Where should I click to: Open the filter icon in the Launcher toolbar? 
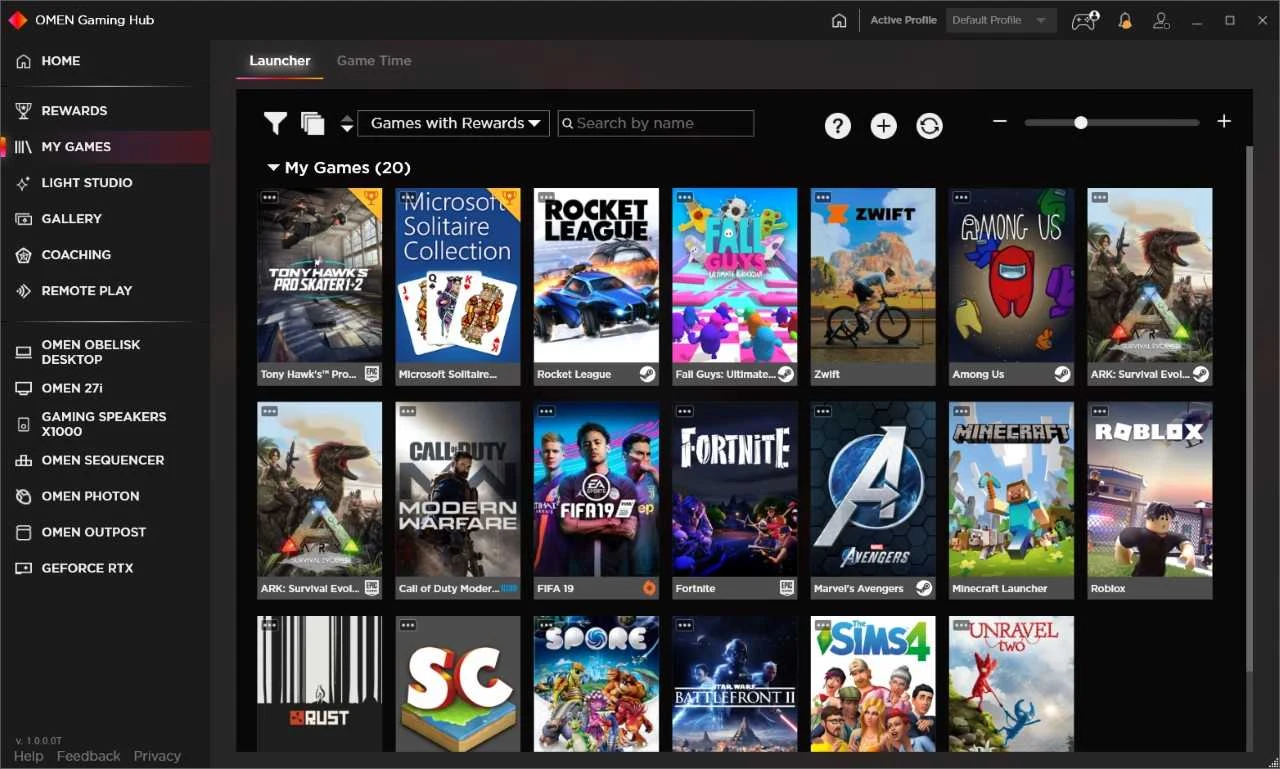(275, 124)
